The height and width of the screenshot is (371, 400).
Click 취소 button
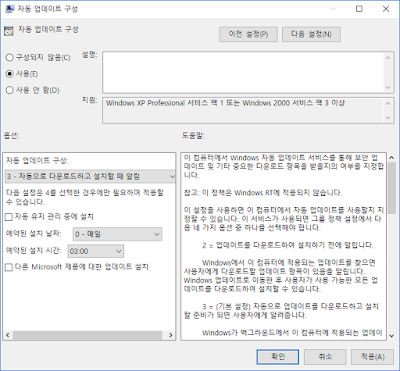click(325, 357)
